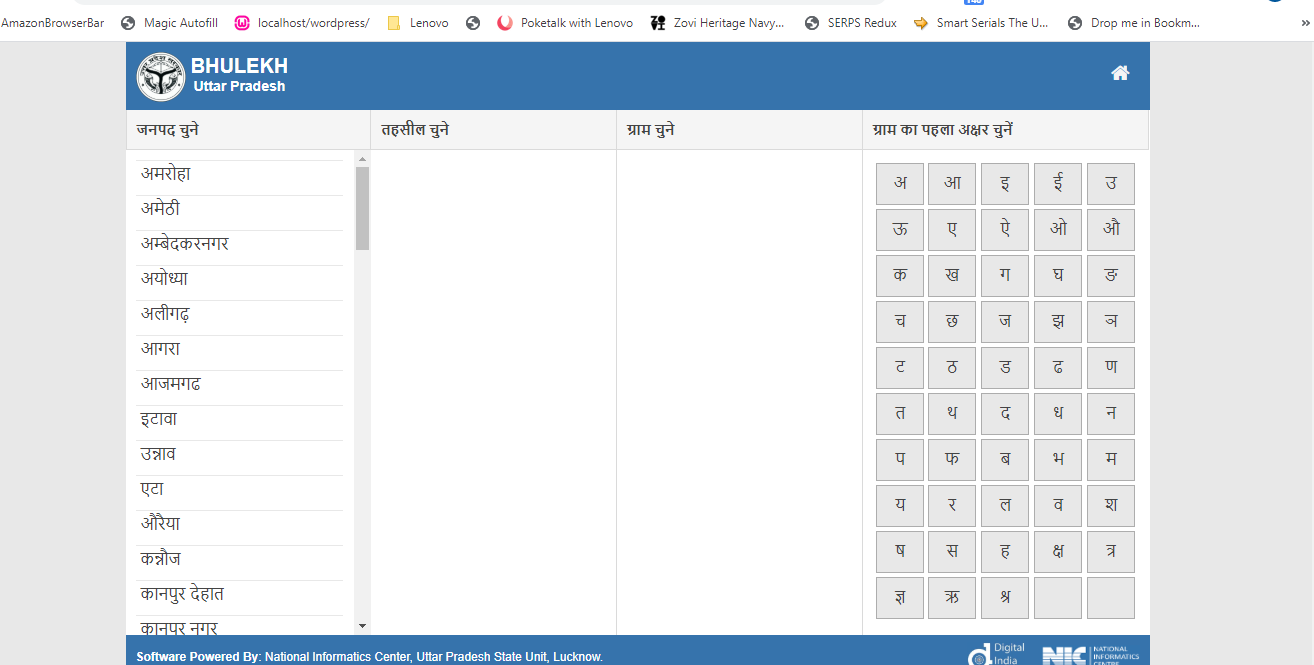
Task: Choose letter ट button
Action: (900, 368)
